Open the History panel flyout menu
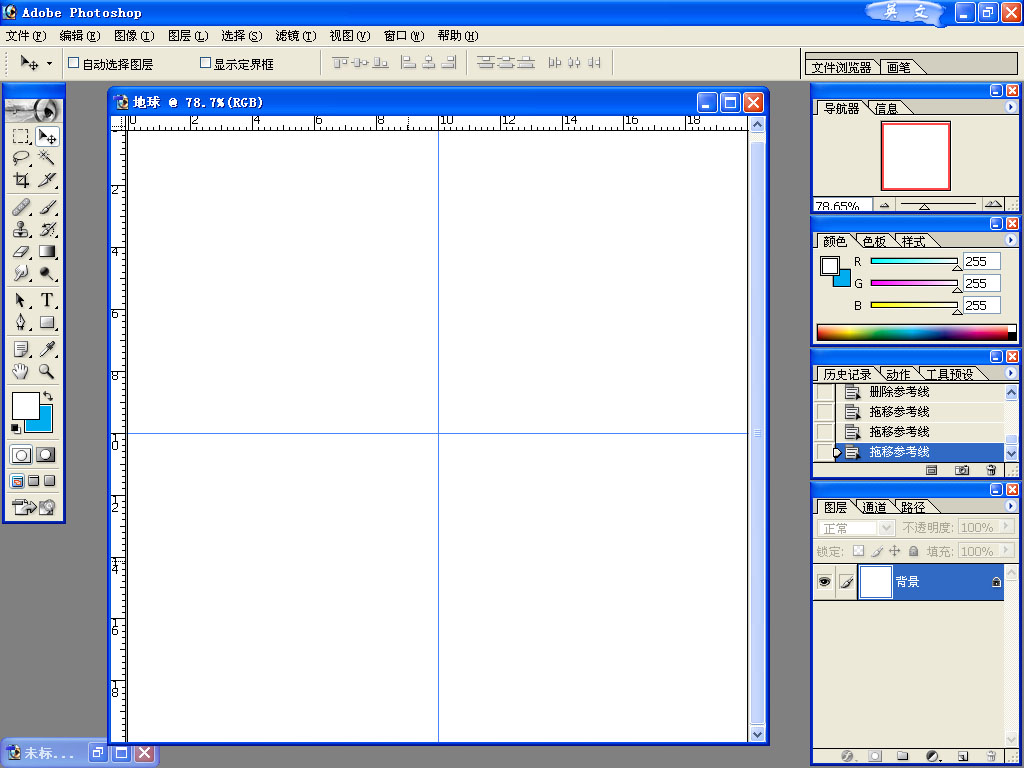This screenshot has width=1024, height=768. [1011, 373]
